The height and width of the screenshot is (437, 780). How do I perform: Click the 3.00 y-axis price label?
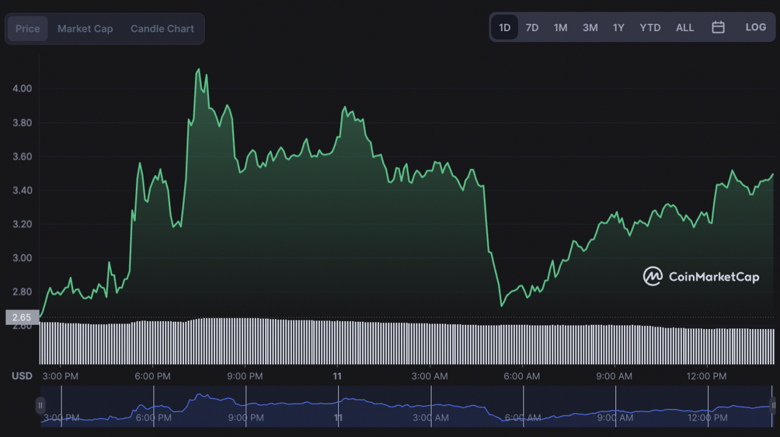[x=22, y=258]
